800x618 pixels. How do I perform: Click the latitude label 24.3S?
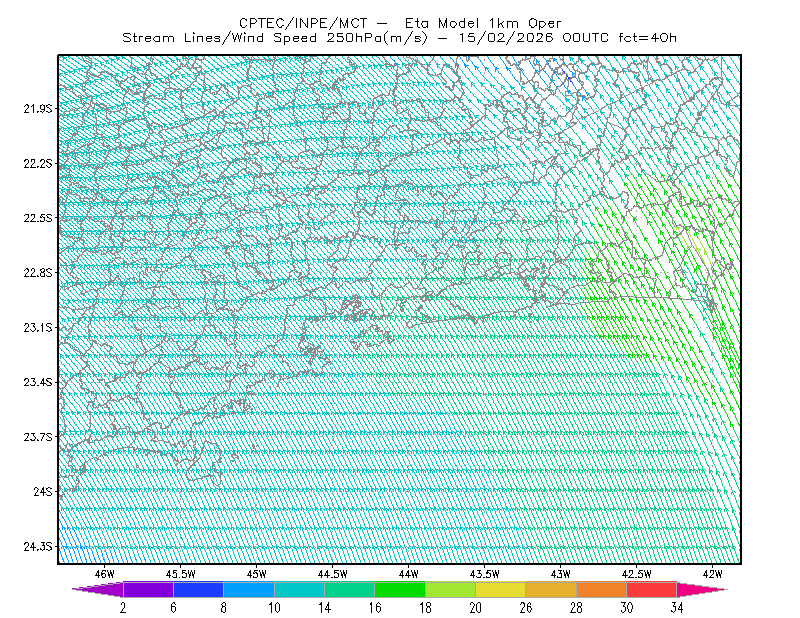pos(37,547)
